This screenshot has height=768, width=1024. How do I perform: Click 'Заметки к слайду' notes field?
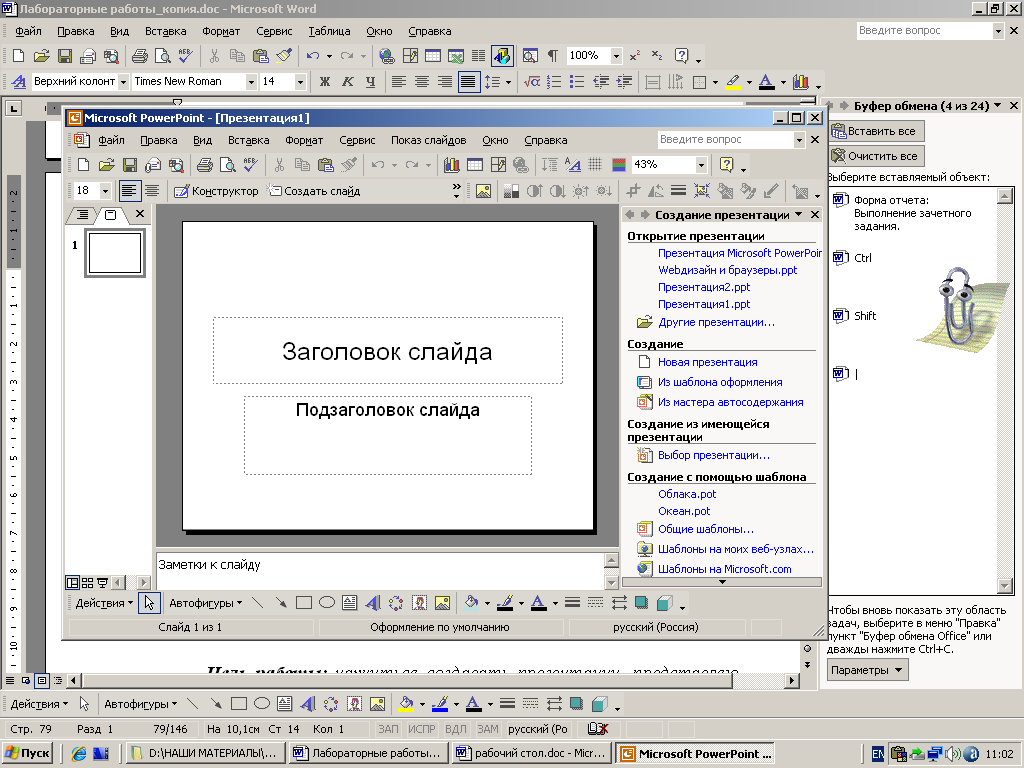tap(380, 571)
